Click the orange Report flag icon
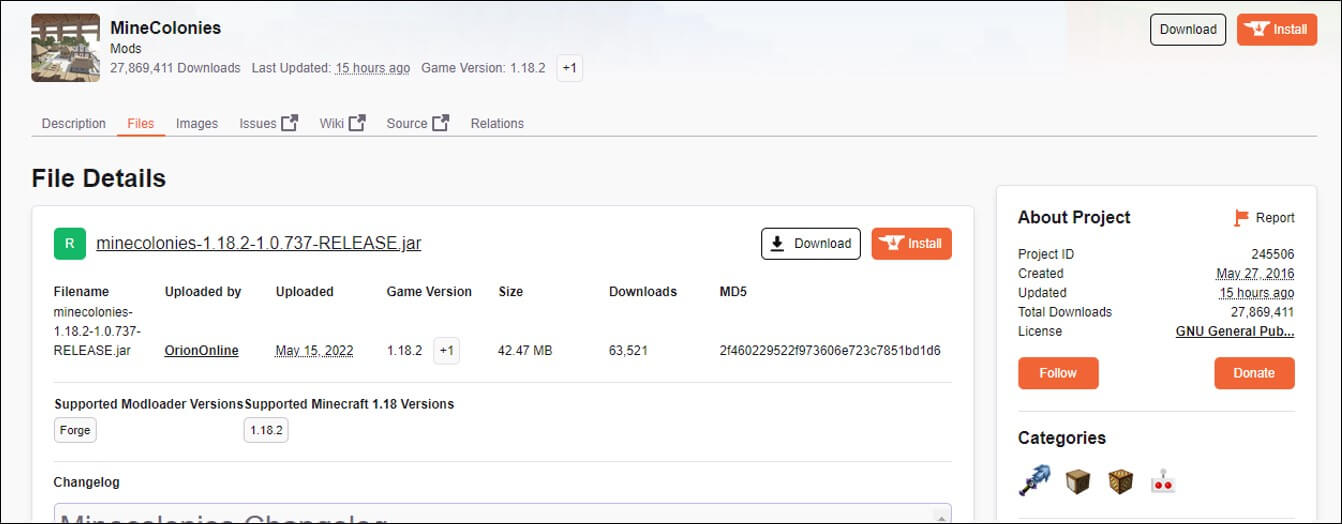The width and height of the screenshot is (1342, 524). [1242, 218]
